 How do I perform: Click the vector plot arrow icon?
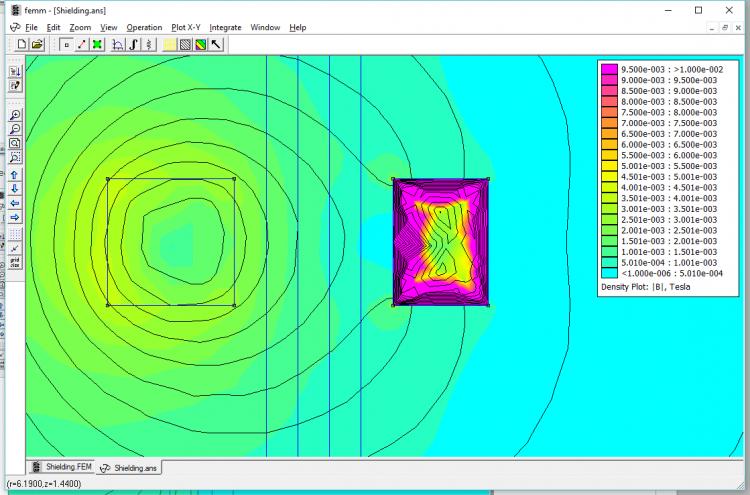216,44
